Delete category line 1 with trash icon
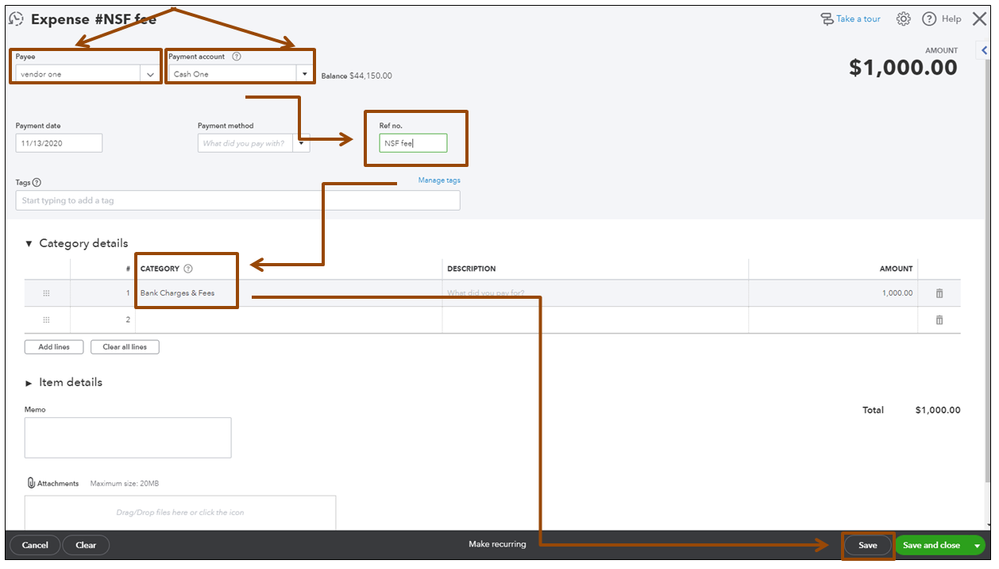Image resolution: width=999 pixels, height=569 pixels. (939, 294)
